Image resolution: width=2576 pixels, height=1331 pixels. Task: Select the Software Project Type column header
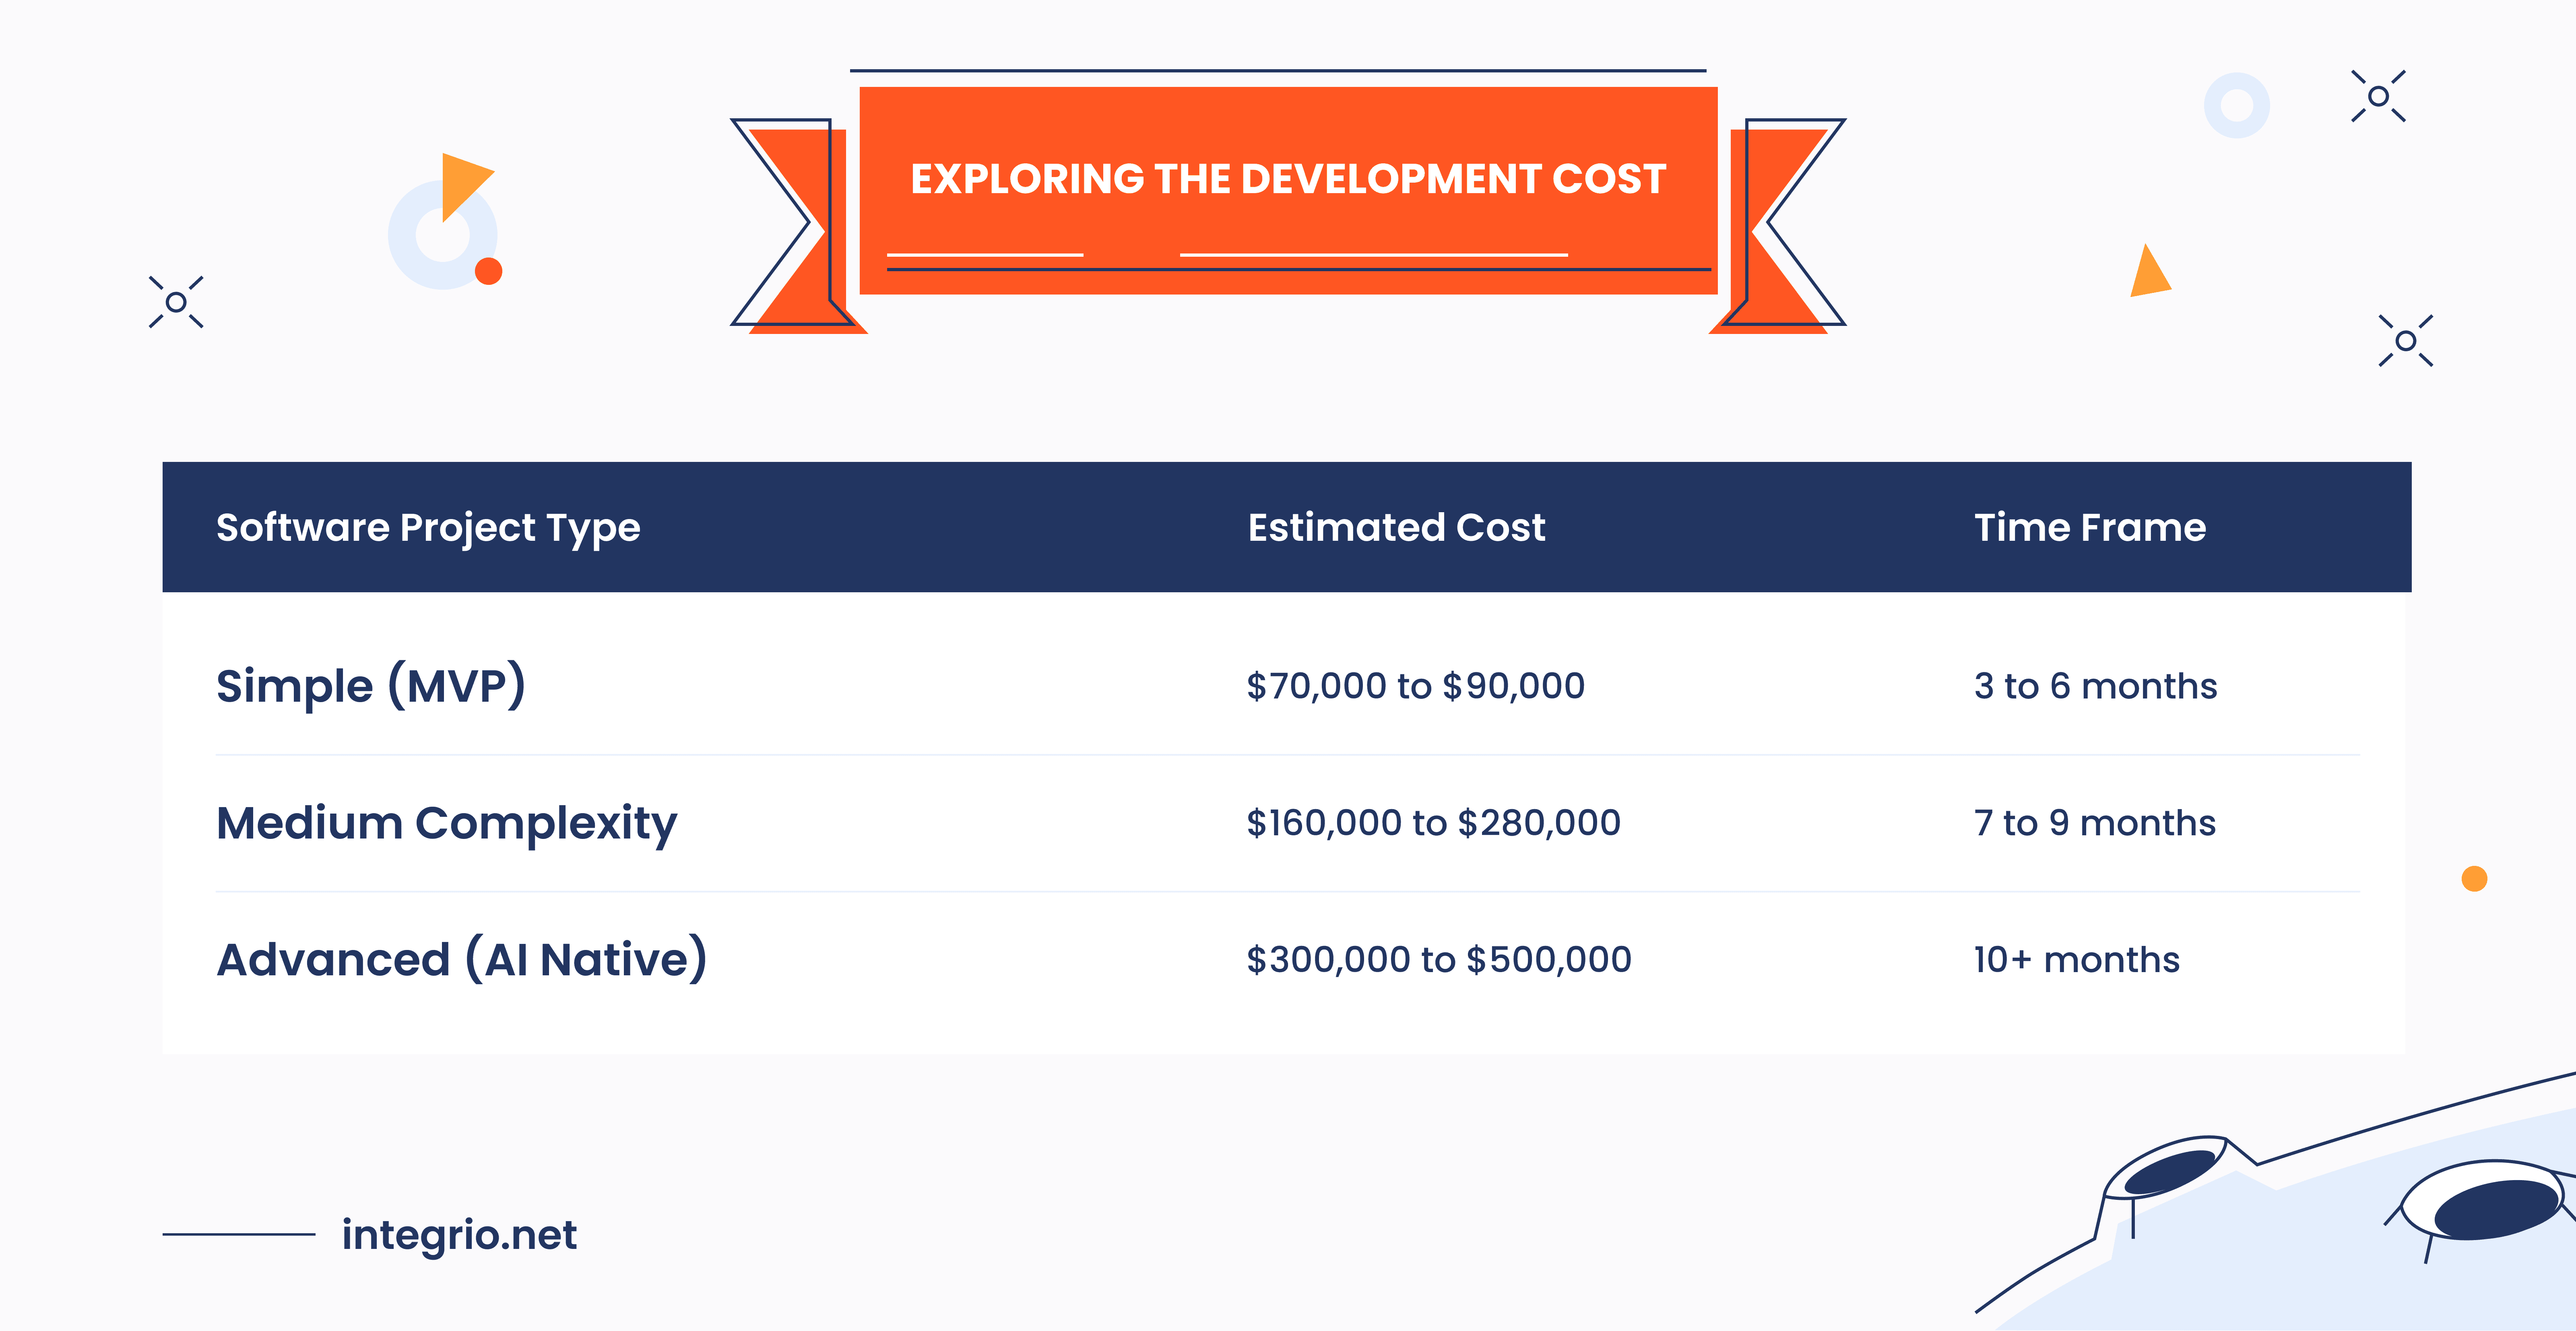[428, 527]
